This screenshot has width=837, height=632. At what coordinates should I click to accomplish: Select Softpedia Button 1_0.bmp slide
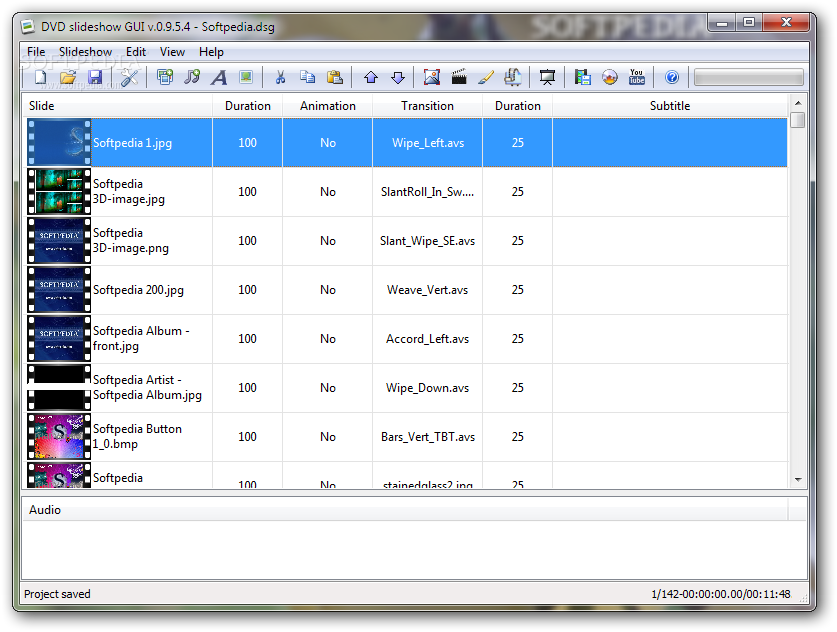click(407, 437)
